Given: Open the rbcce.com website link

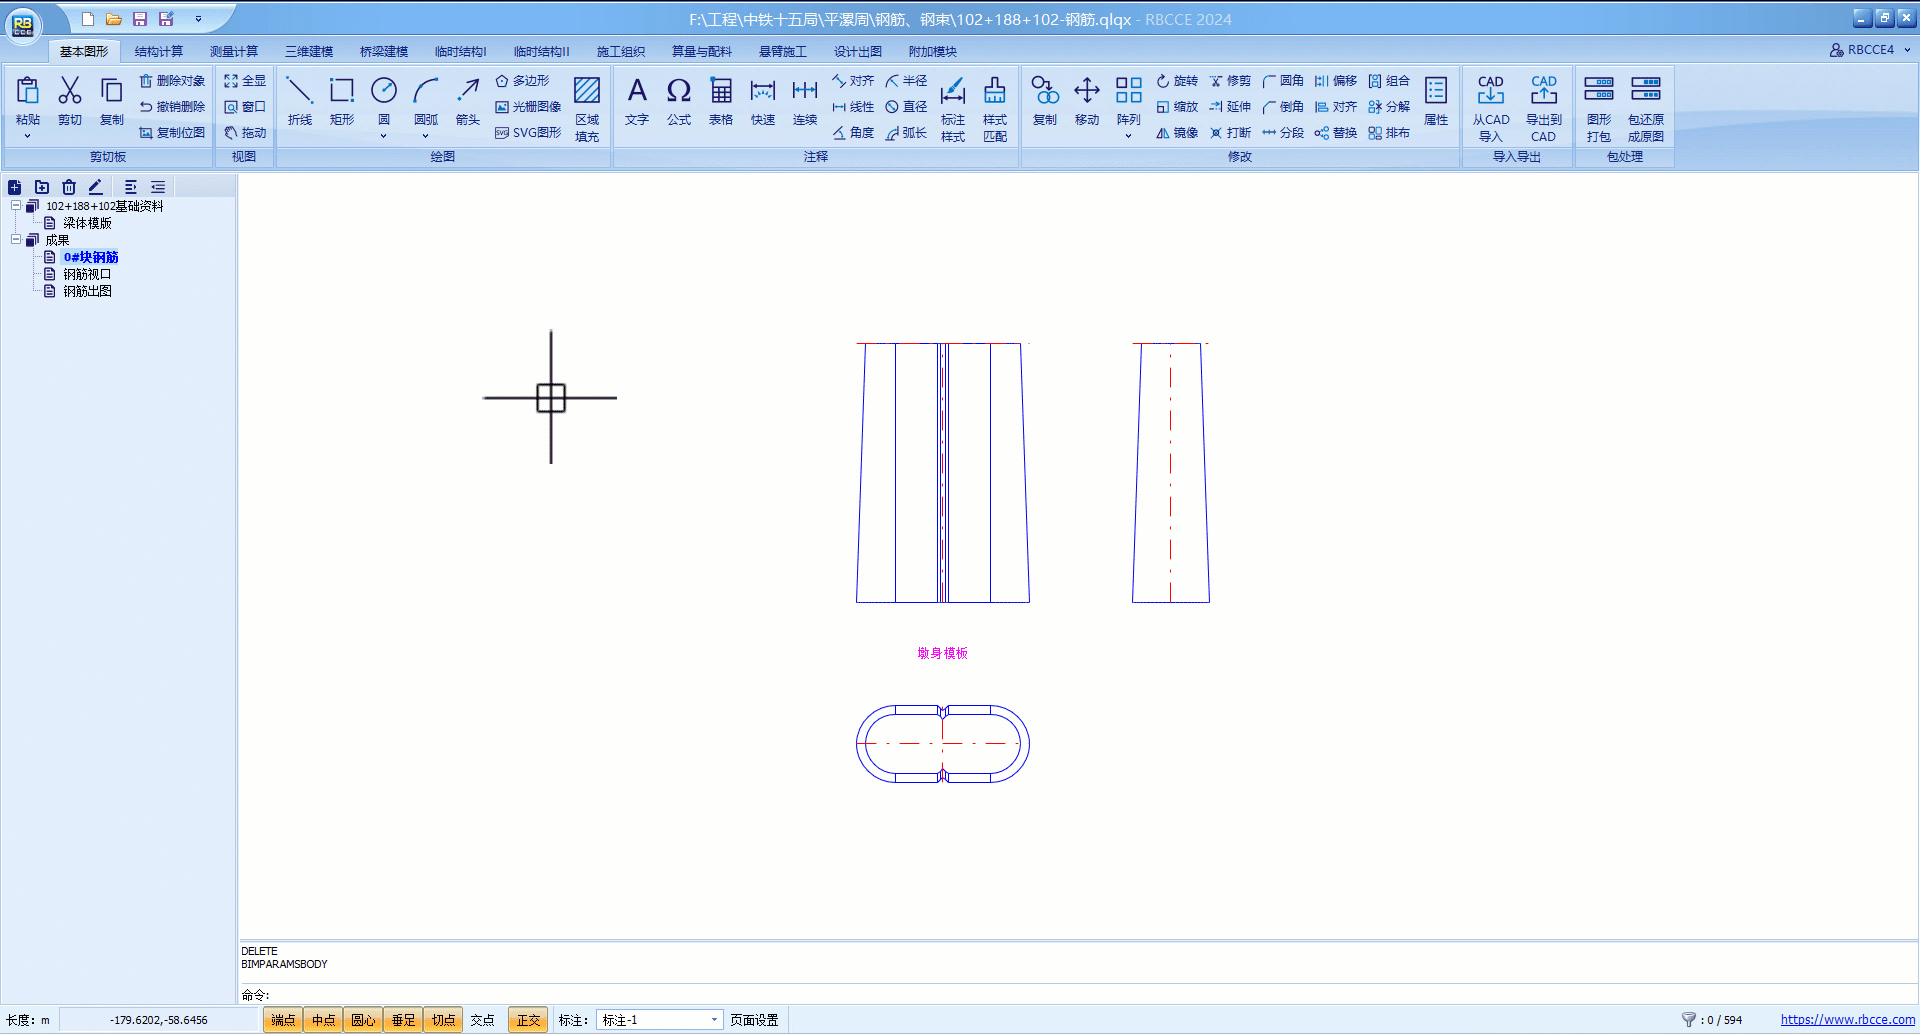Looking at the screenshot, I should [x=1847, y=1020].
